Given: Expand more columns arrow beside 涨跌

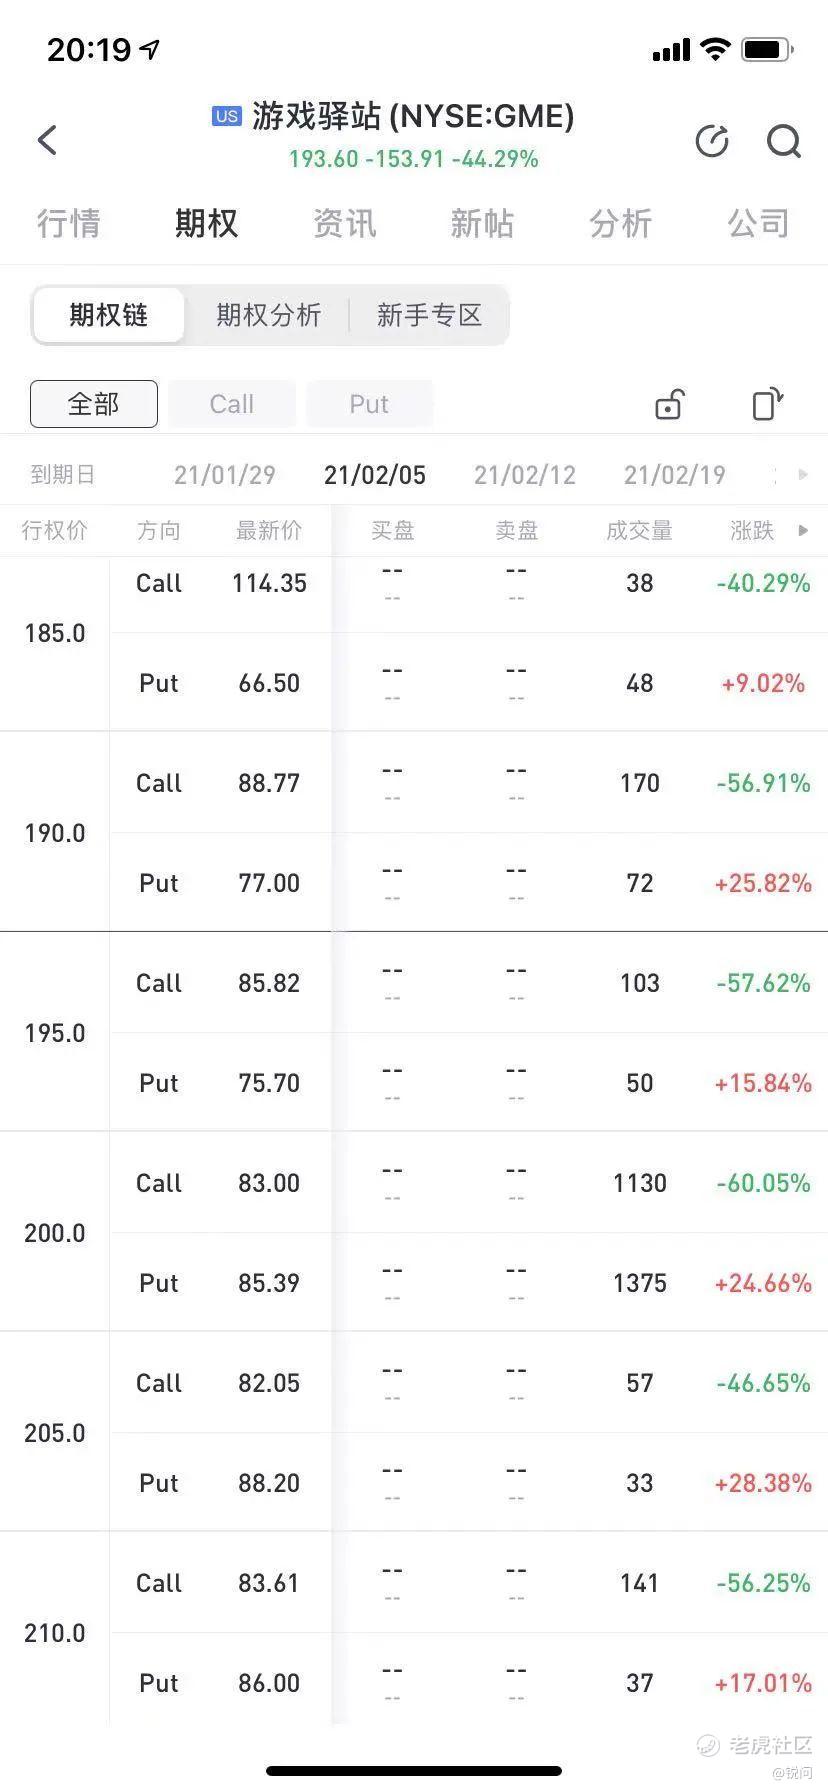Looking at the screenshot, I should click(x=803, y=531).
